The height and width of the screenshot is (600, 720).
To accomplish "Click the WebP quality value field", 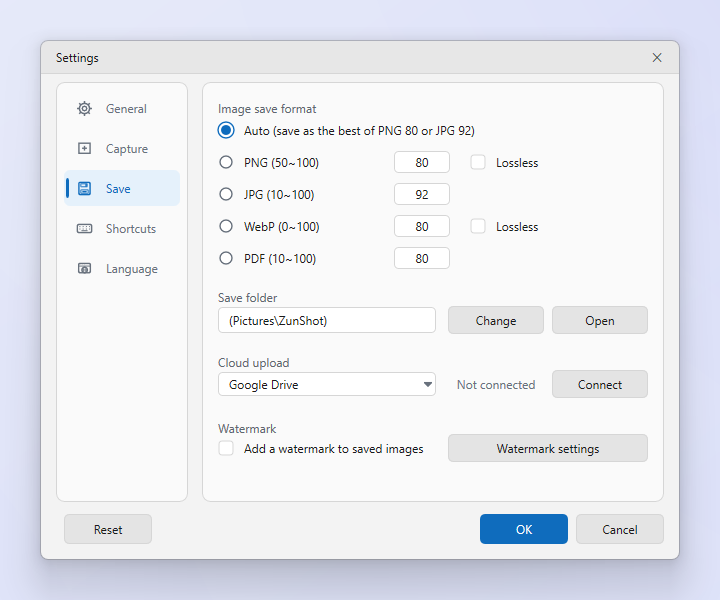I will coord(422,226).
